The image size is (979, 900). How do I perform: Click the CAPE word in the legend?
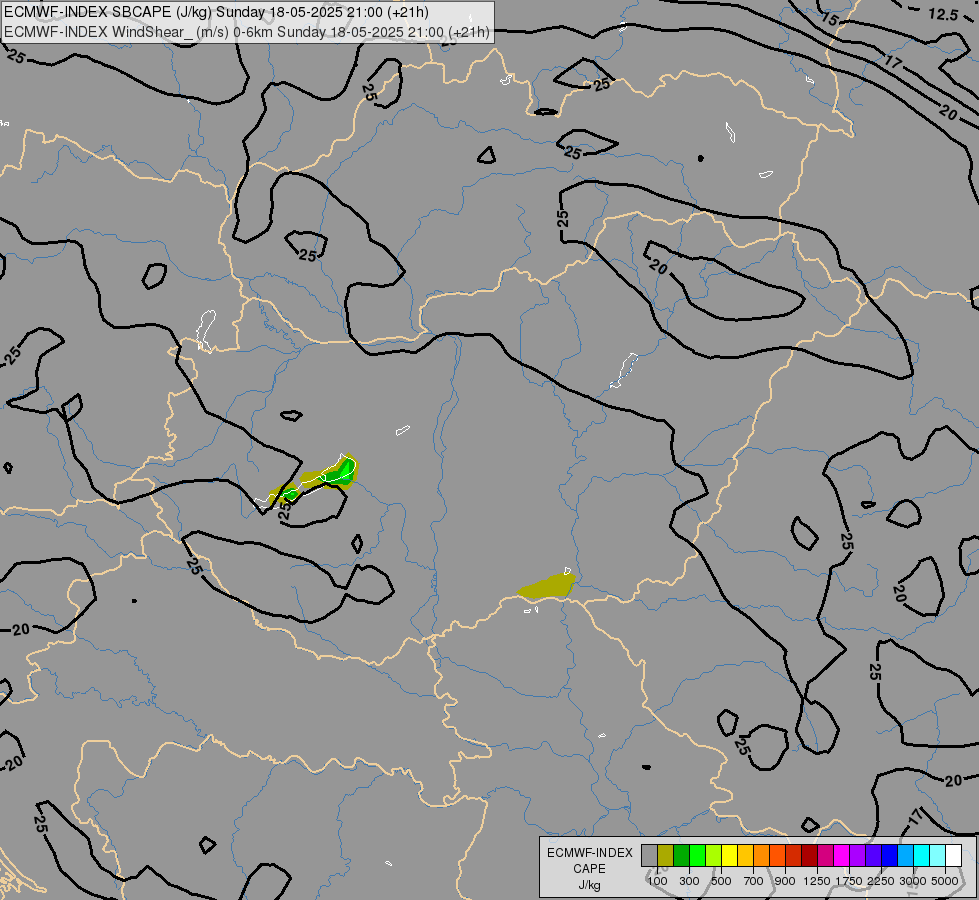[x=589, y=869]
